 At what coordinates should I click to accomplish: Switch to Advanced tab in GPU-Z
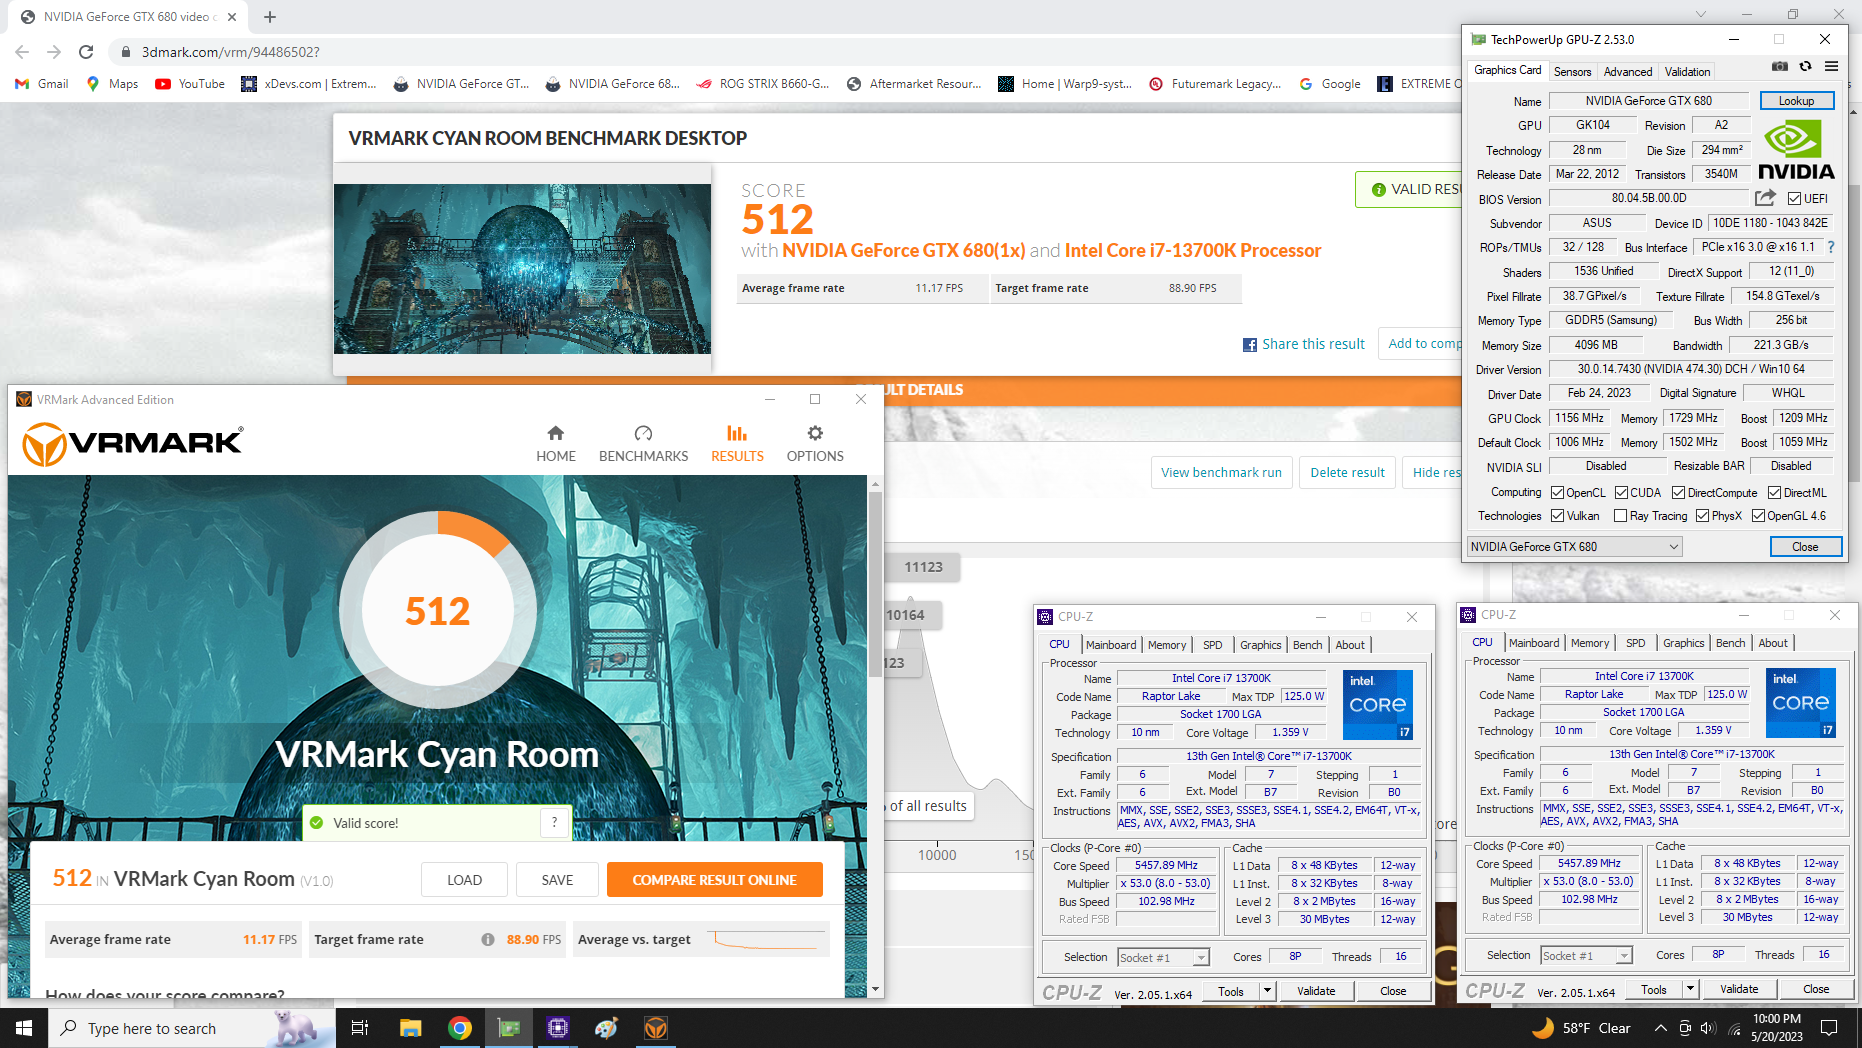[1628, 72]
